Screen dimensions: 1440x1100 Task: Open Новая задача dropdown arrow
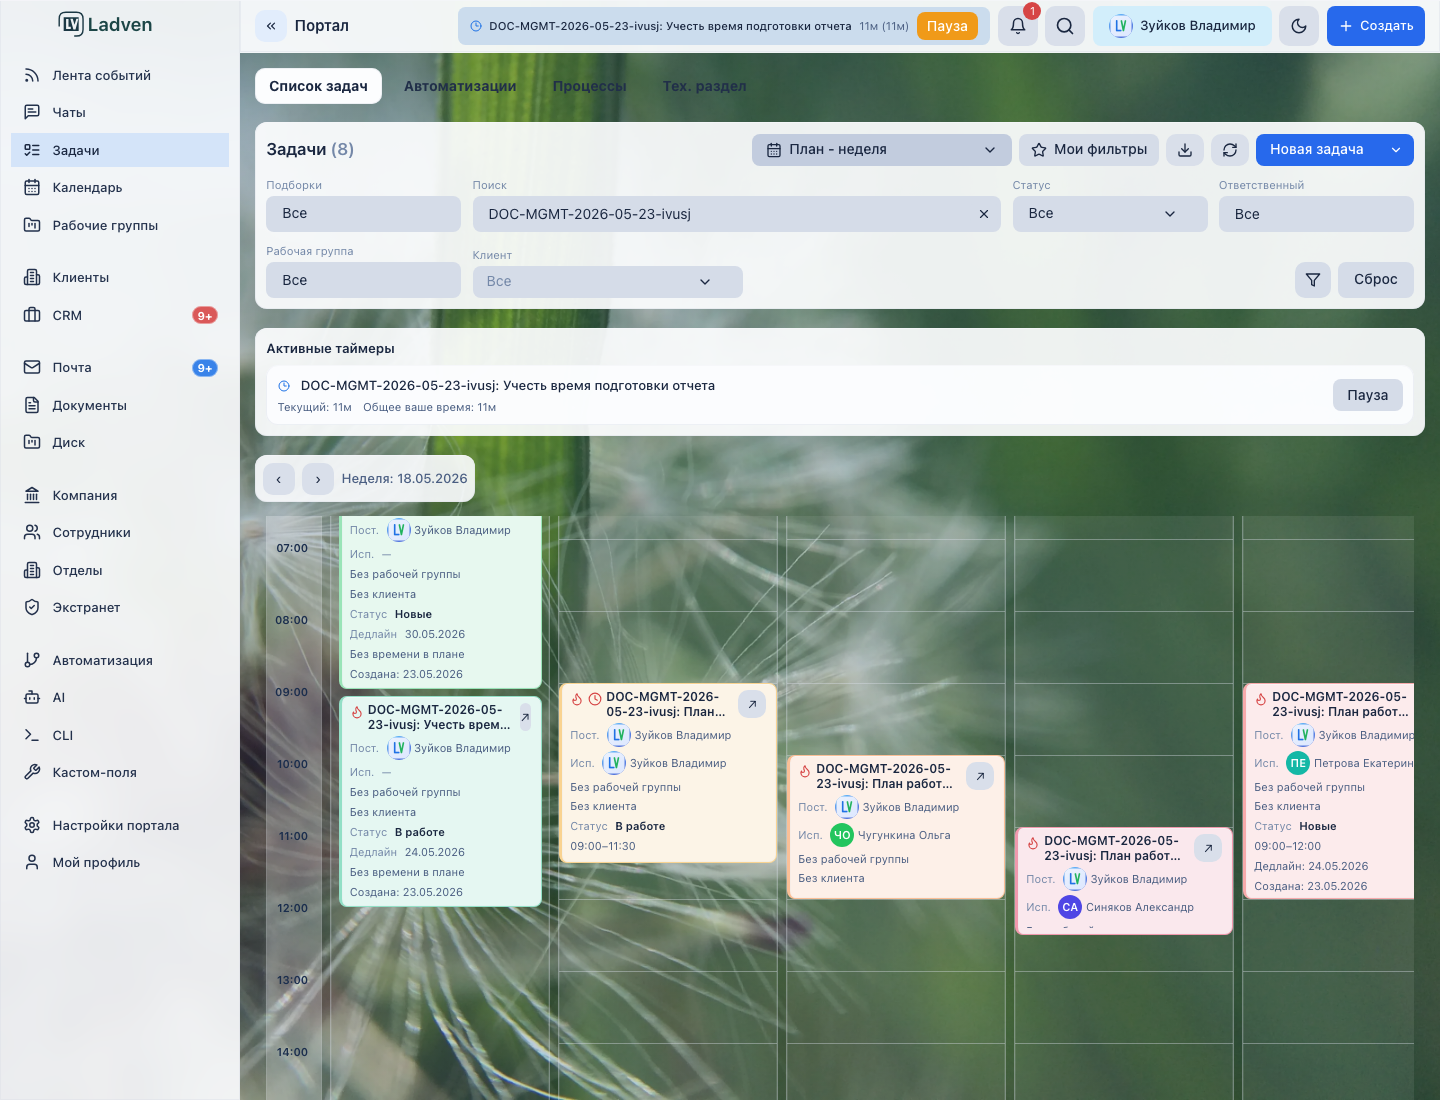point(1396,150)
